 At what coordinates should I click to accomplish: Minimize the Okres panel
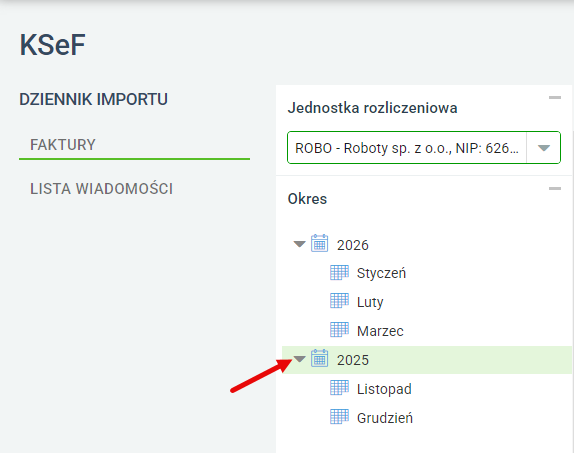(555, 189)
